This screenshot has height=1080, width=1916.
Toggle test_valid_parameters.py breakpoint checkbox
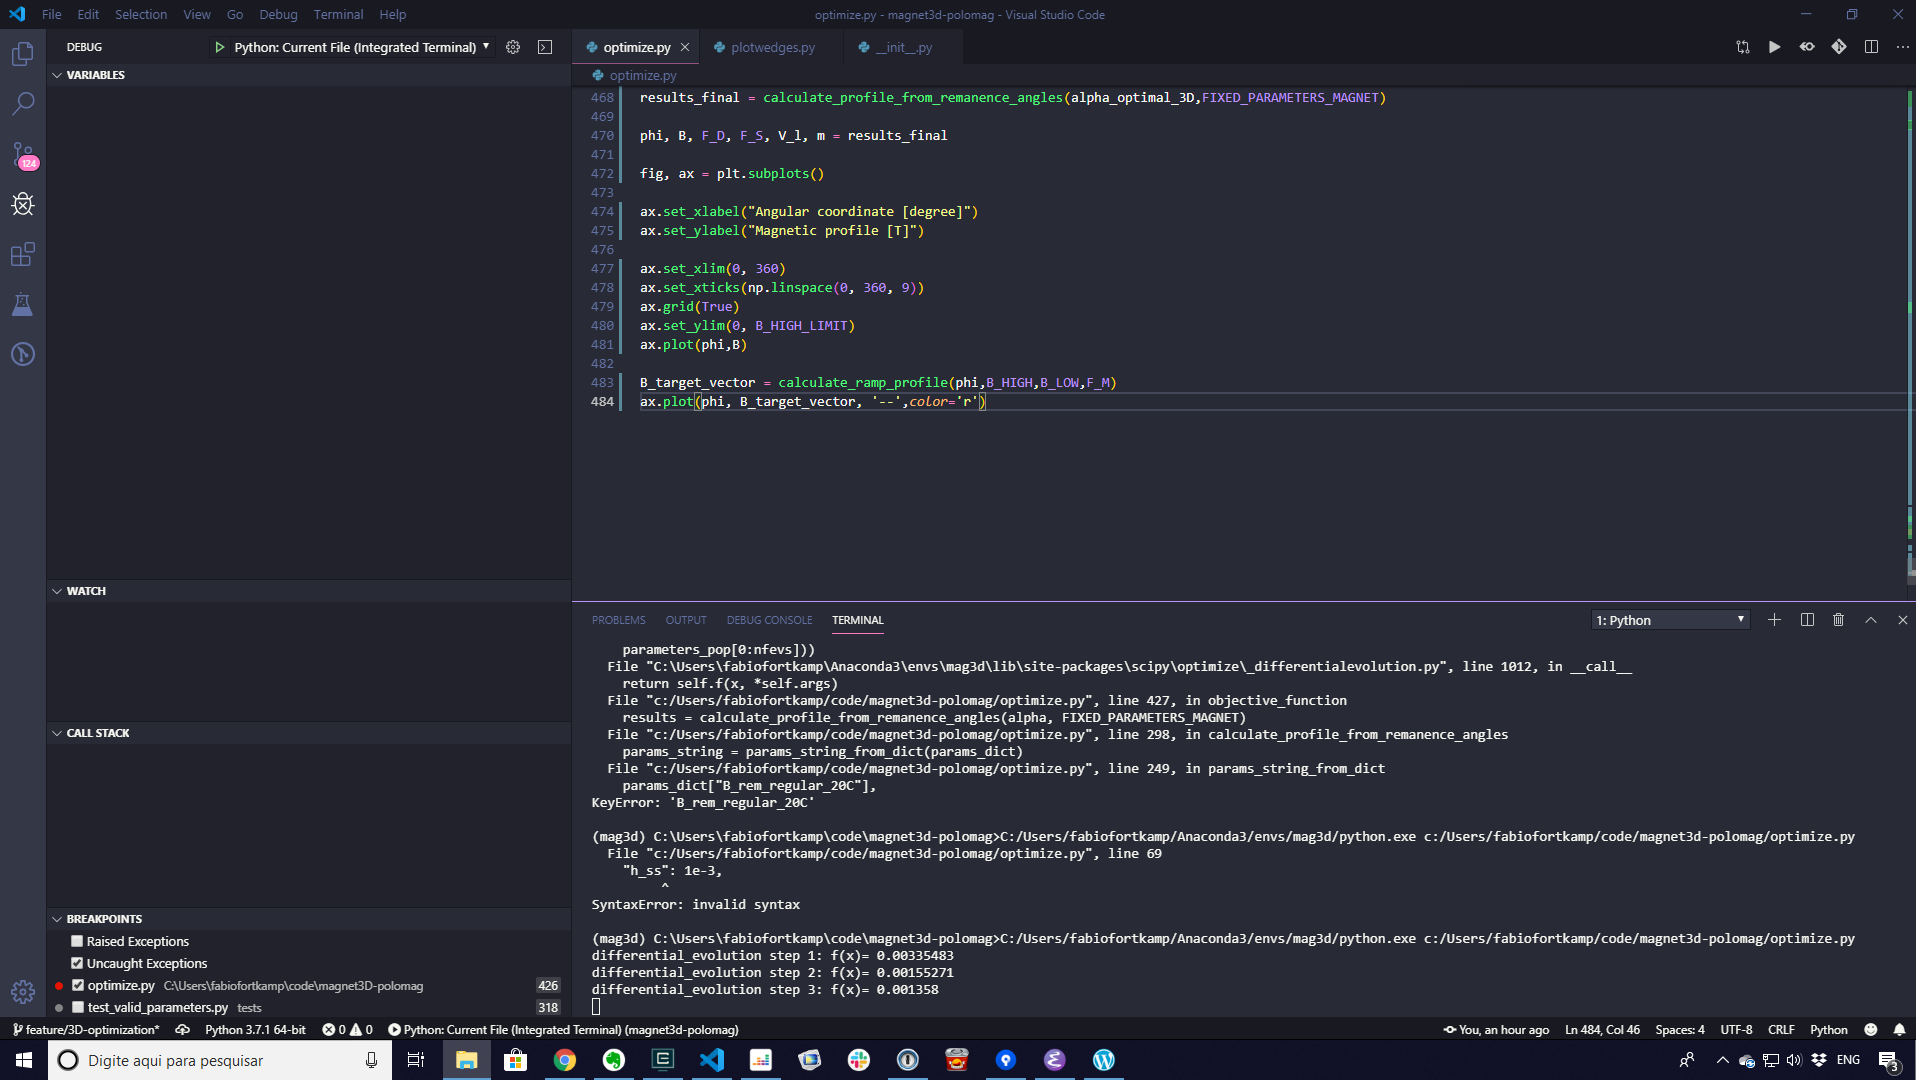tap(78, 1007)
